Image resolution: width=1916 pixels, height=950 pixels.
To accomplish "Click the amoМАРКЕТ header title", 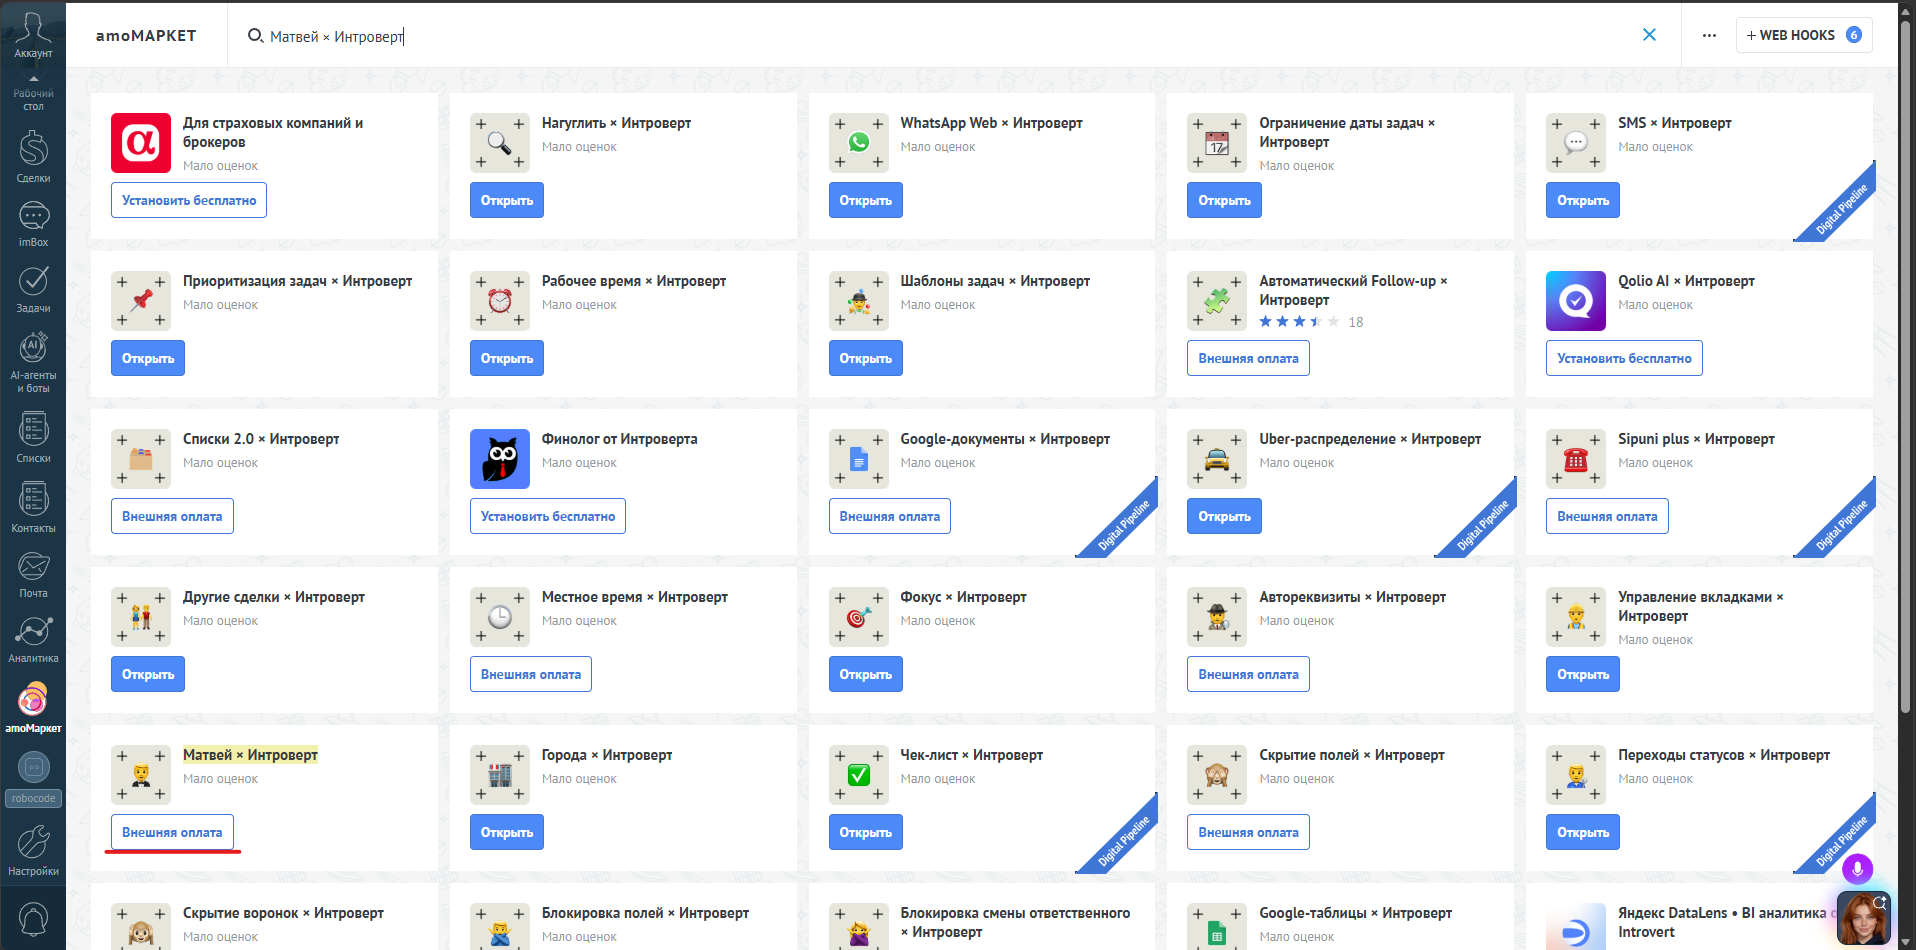I will [146, 36].
